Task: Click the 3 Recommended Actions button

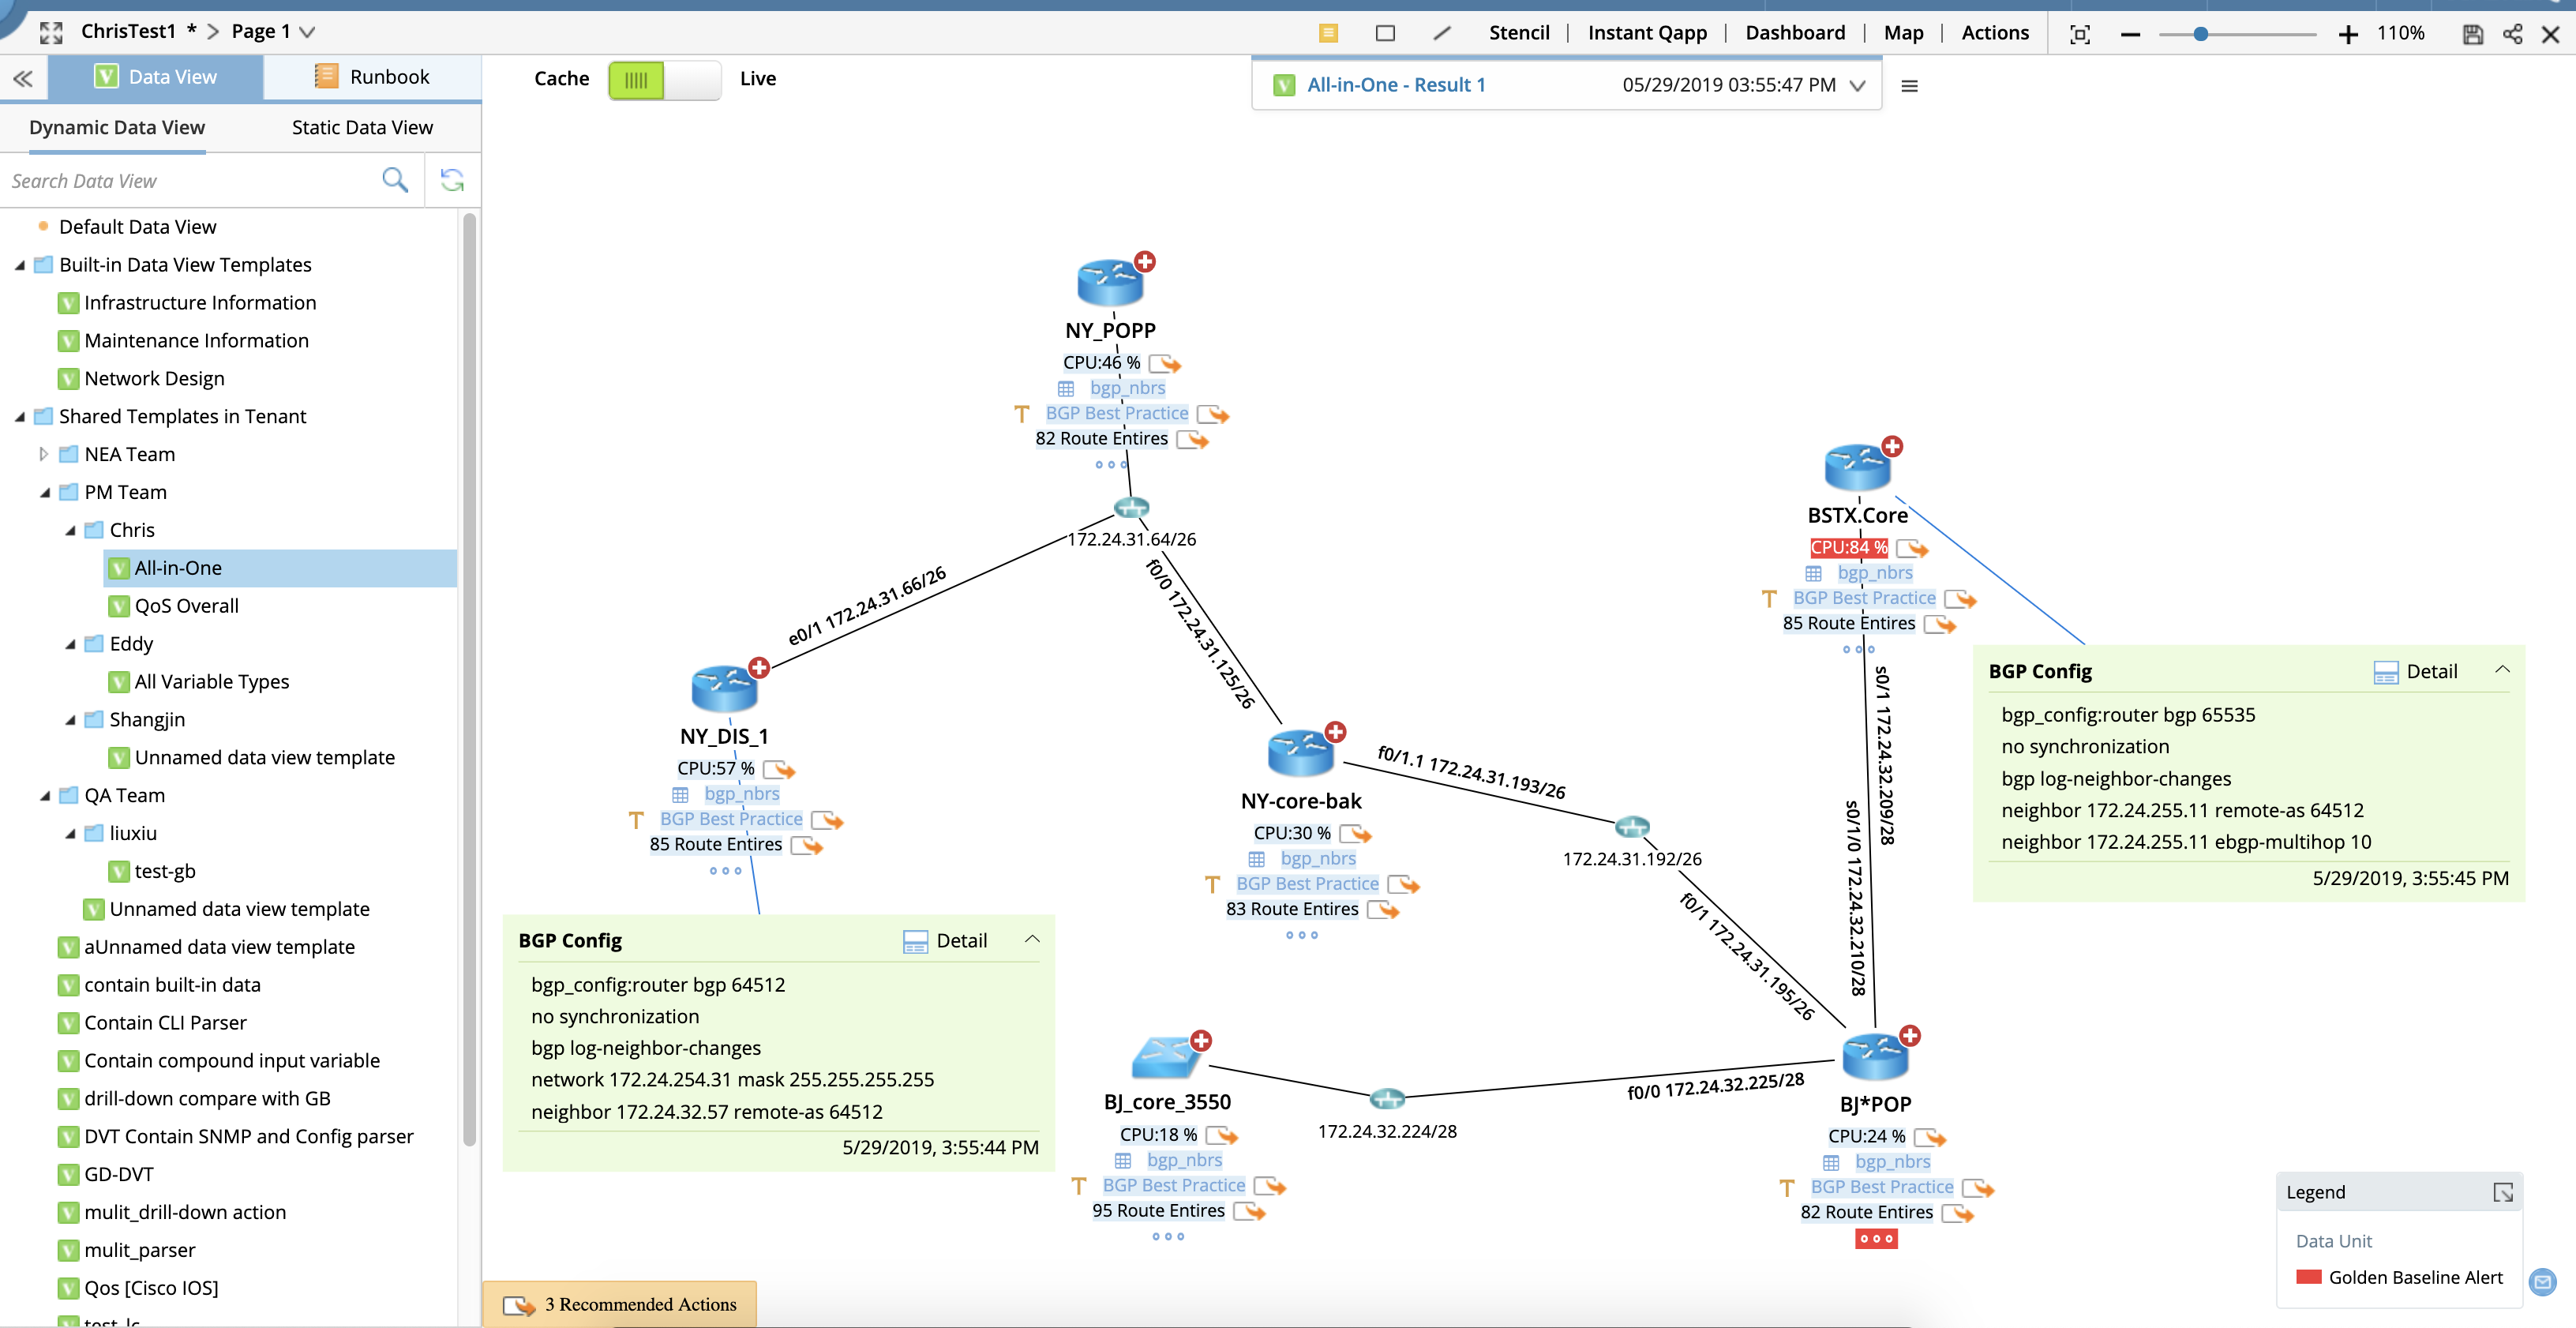Action: click(620, 1304)
